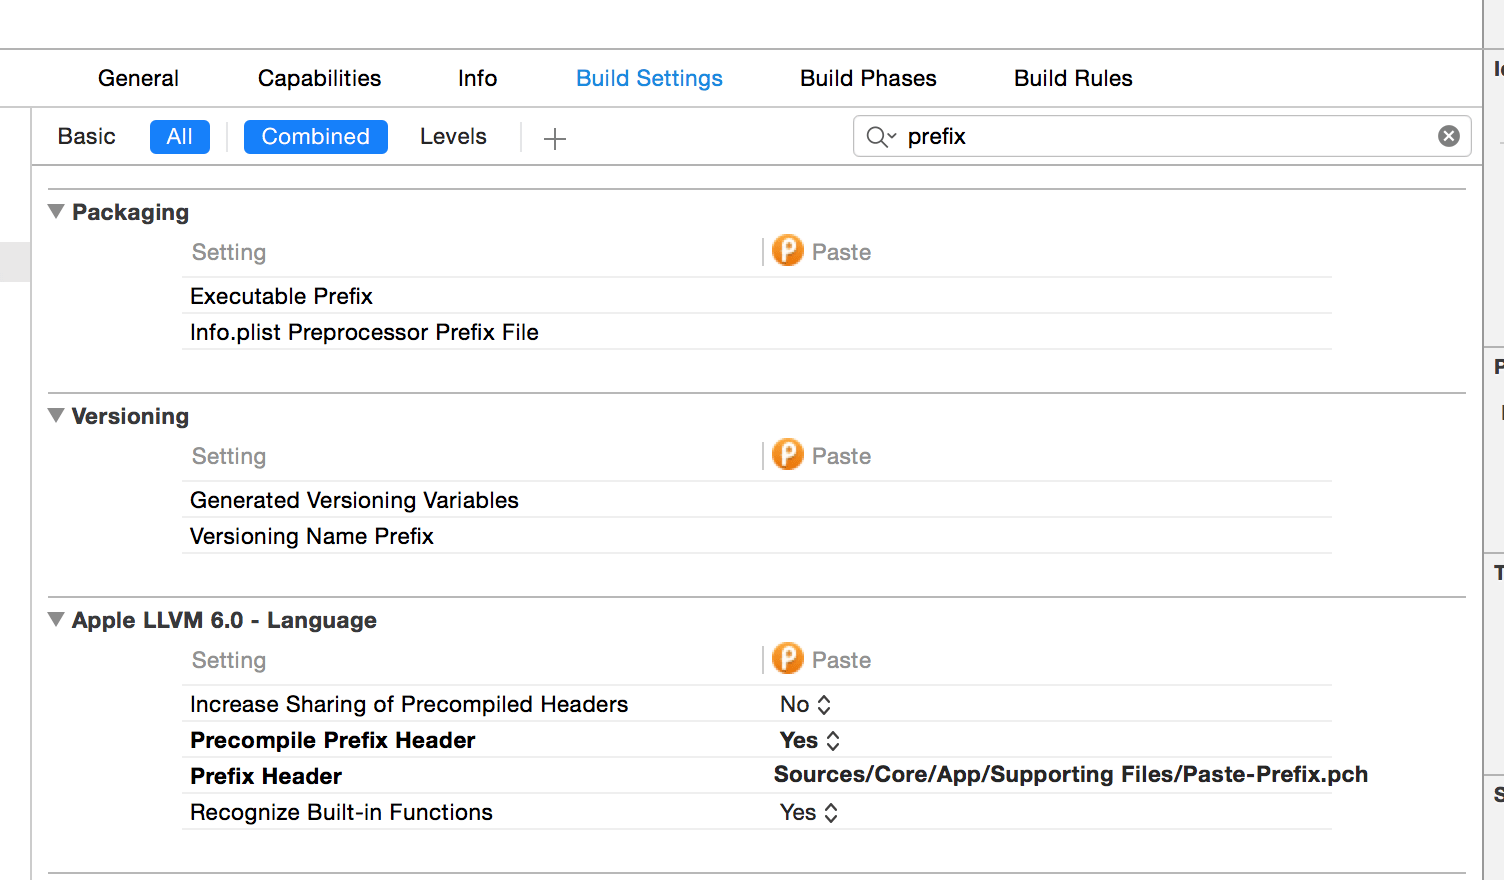Switch to the Levels view
Viewport: 1504px width, 880px height.
pyautogui.click(x=453, y=137)
